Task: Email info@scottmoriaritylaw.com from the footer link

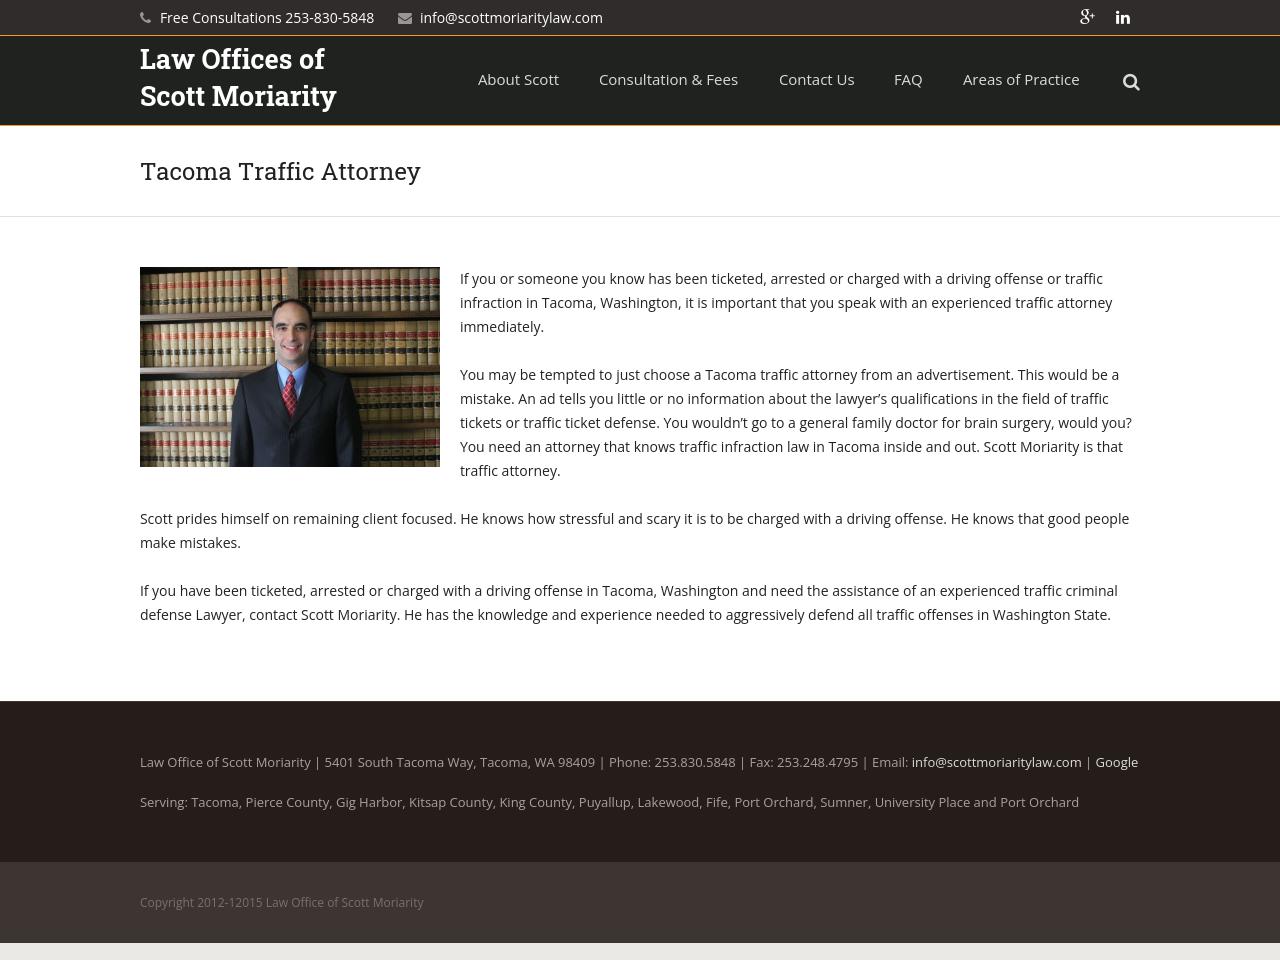Action: pos(996,762)
